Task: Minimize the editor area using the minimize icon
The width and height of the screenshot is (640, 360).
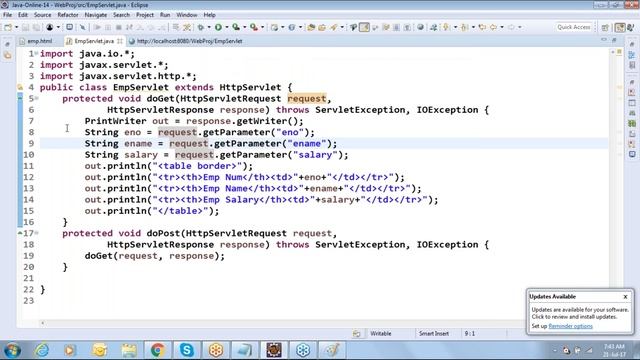Action: tap(604, 40)
